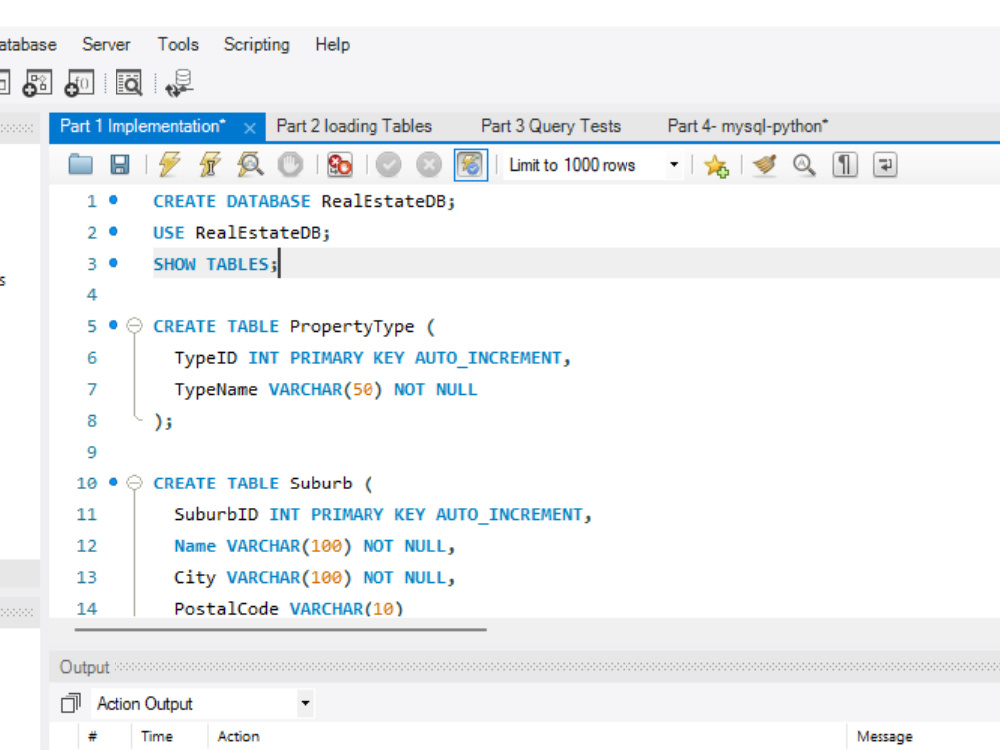Create new function icon in main toolbar
Viewport: 1000px width, 750px height.
point(79,84)
